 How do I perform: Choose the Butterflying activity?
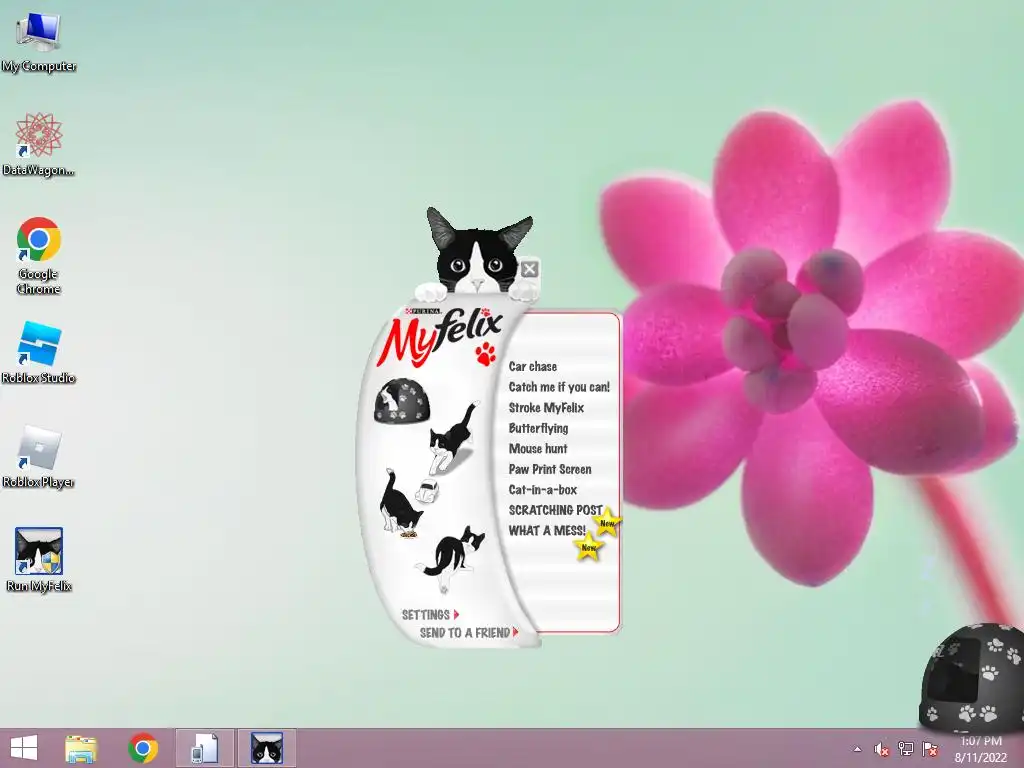click(538, 428)
